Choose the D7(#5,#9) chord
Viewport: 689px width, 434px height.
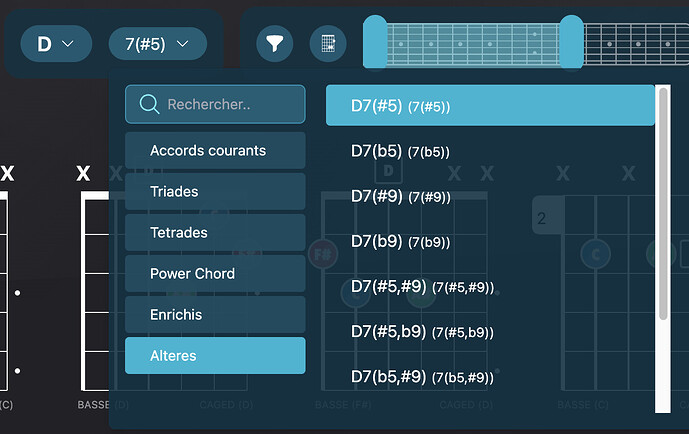[490, 287]
